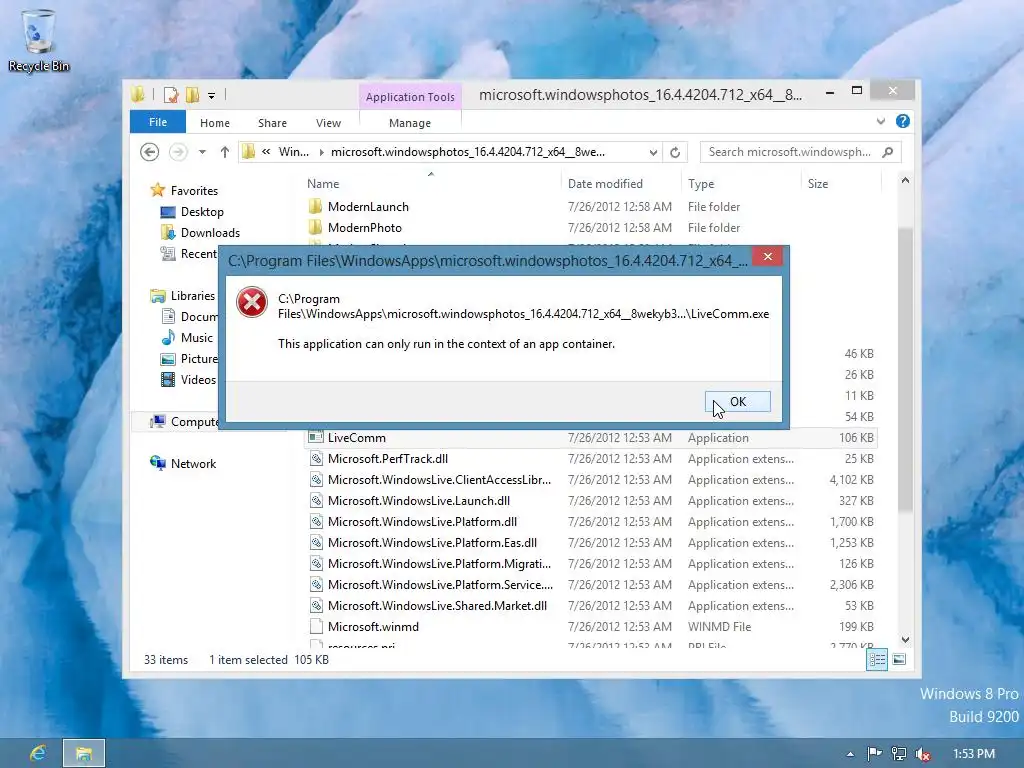Image resolution: width=1024 pixels, height=768 pixels.
Task: Open Favorites in the navigation pane
Action: tap(195, 191)
